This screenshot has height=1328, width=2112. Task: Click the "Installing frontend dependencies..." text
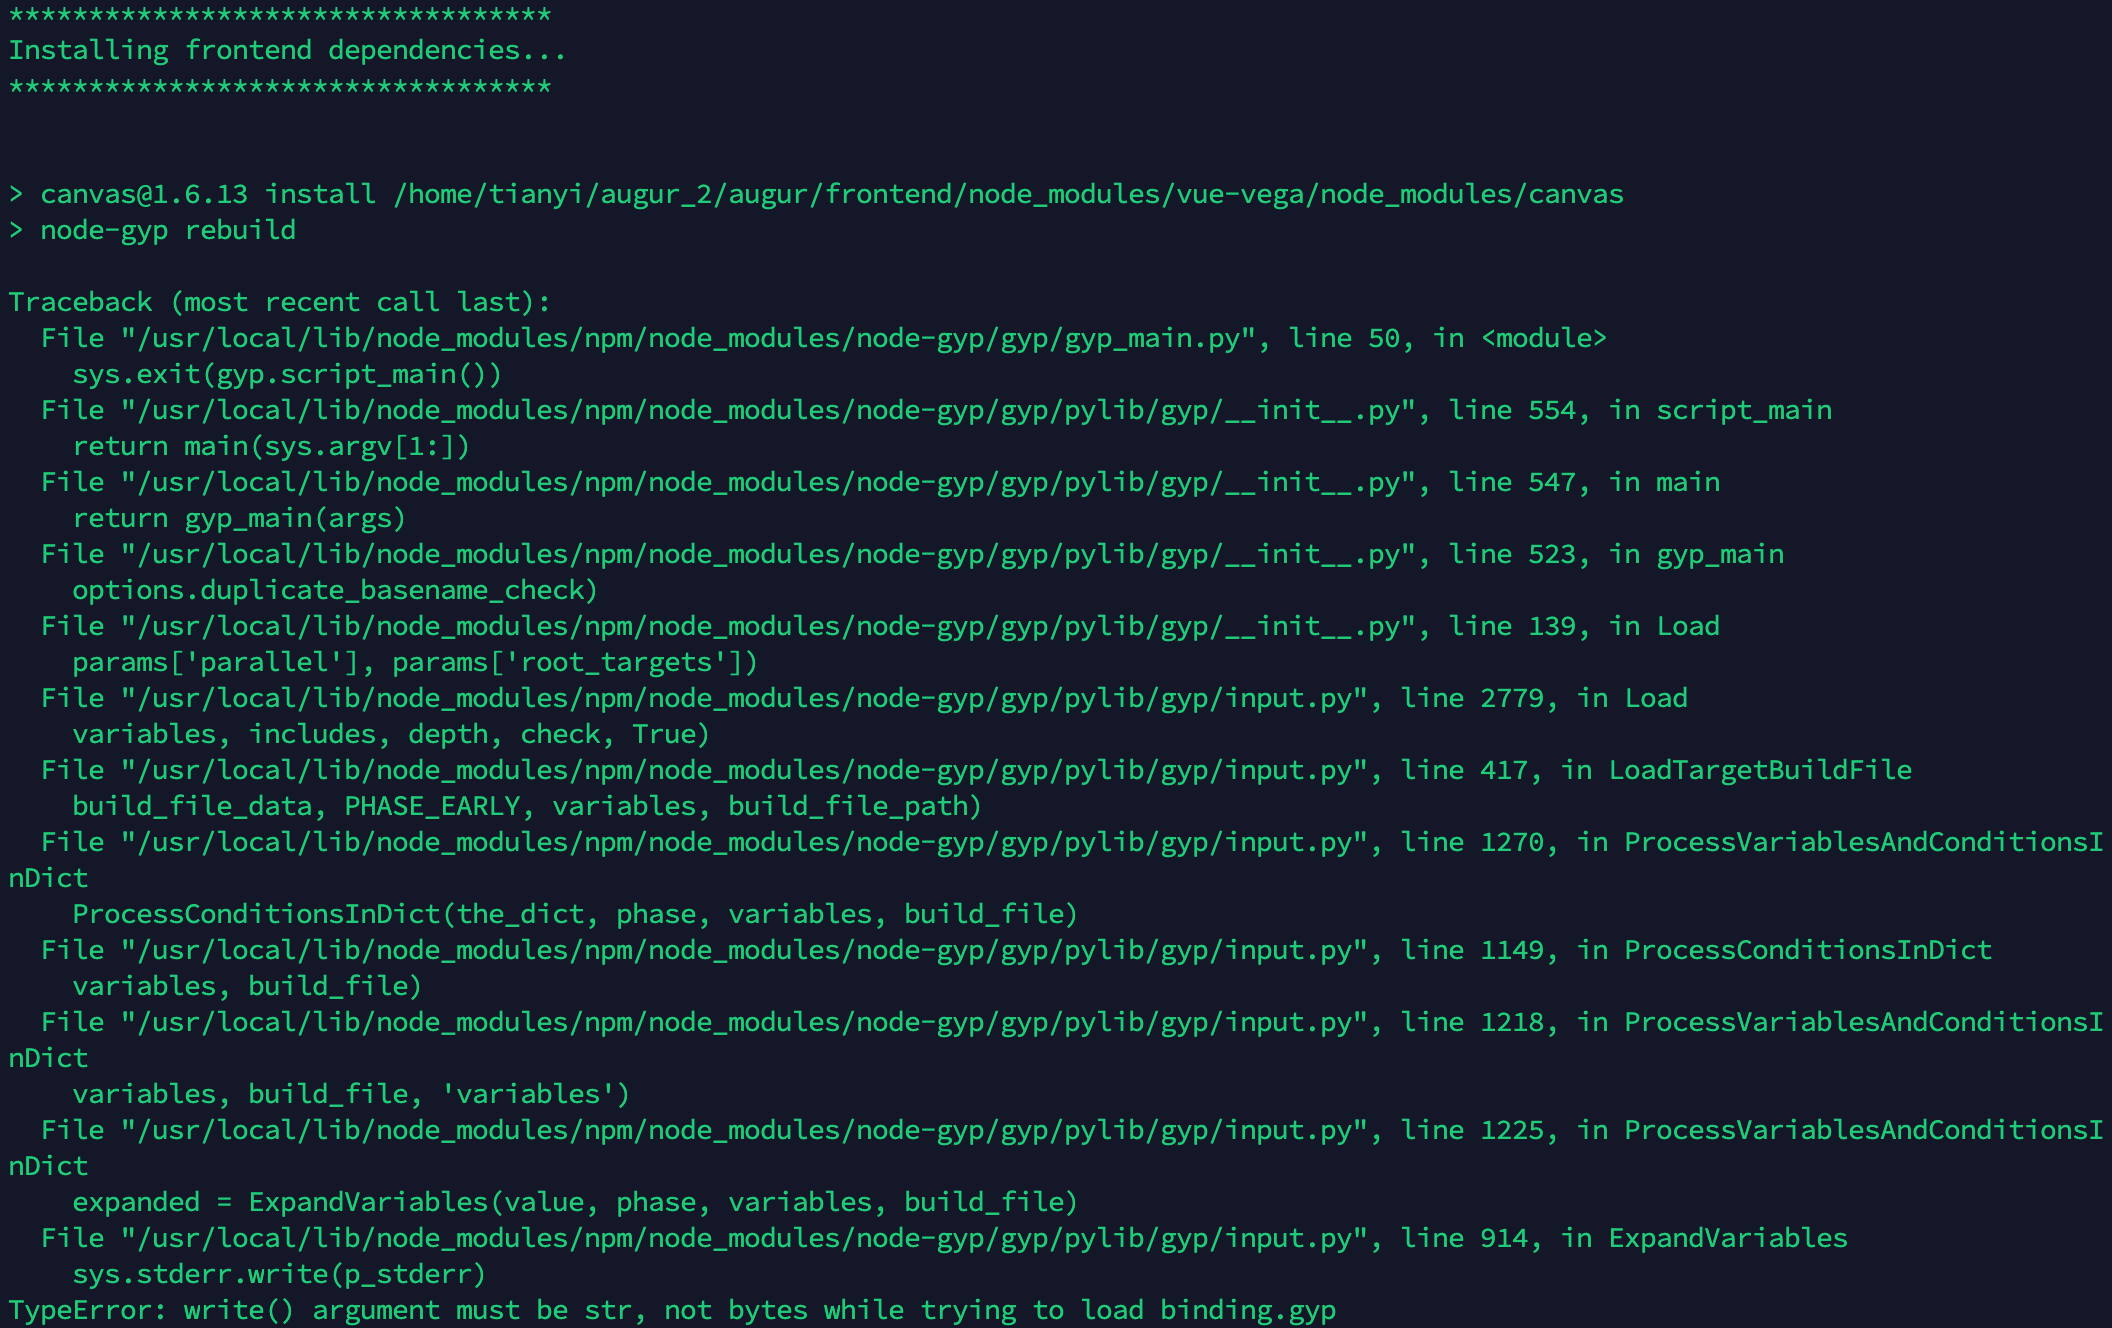coord(287,51)
